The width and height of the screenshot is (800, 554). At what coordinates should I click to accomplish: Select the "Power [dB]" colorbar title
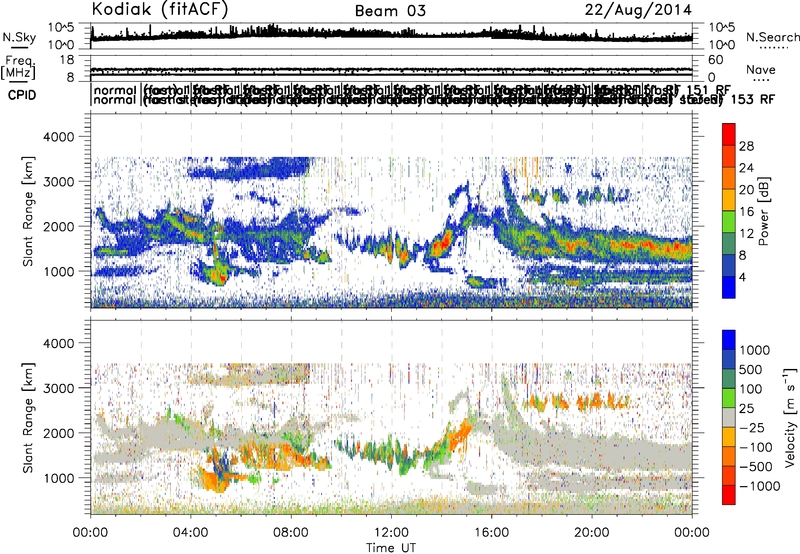point(764,211)
